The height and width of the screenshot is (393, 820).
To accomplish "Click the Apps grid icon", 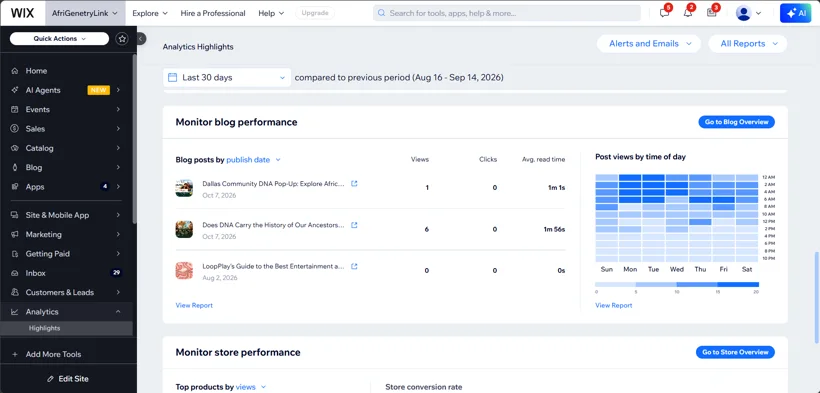I will [x=15, y=187].
